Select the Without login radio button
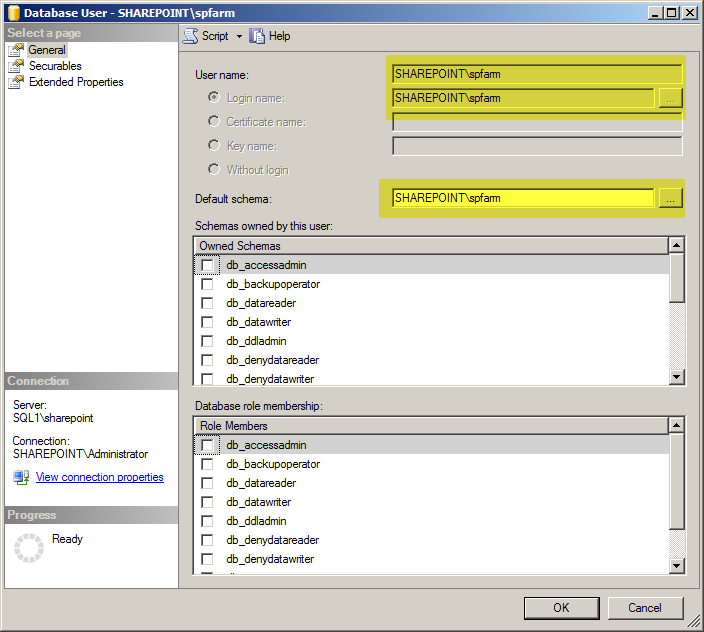Screen dimensions: 704x632 tap(214, 169)
